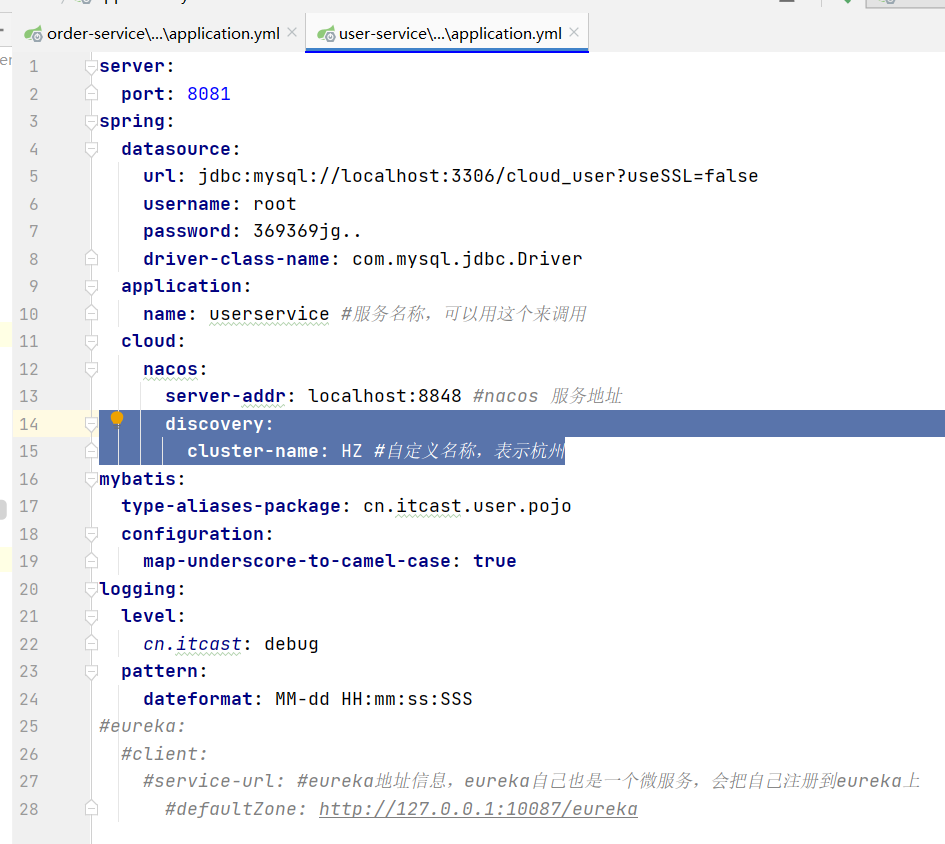The image size is (945, 844).
Task: Click the Spring icon on user-service tab
Action: 326,34
